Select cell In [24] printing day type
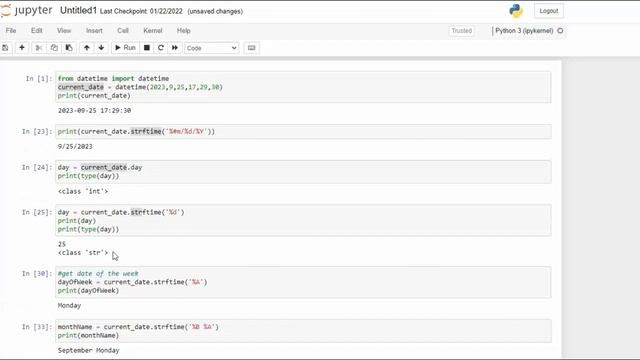 click(303, 172)
